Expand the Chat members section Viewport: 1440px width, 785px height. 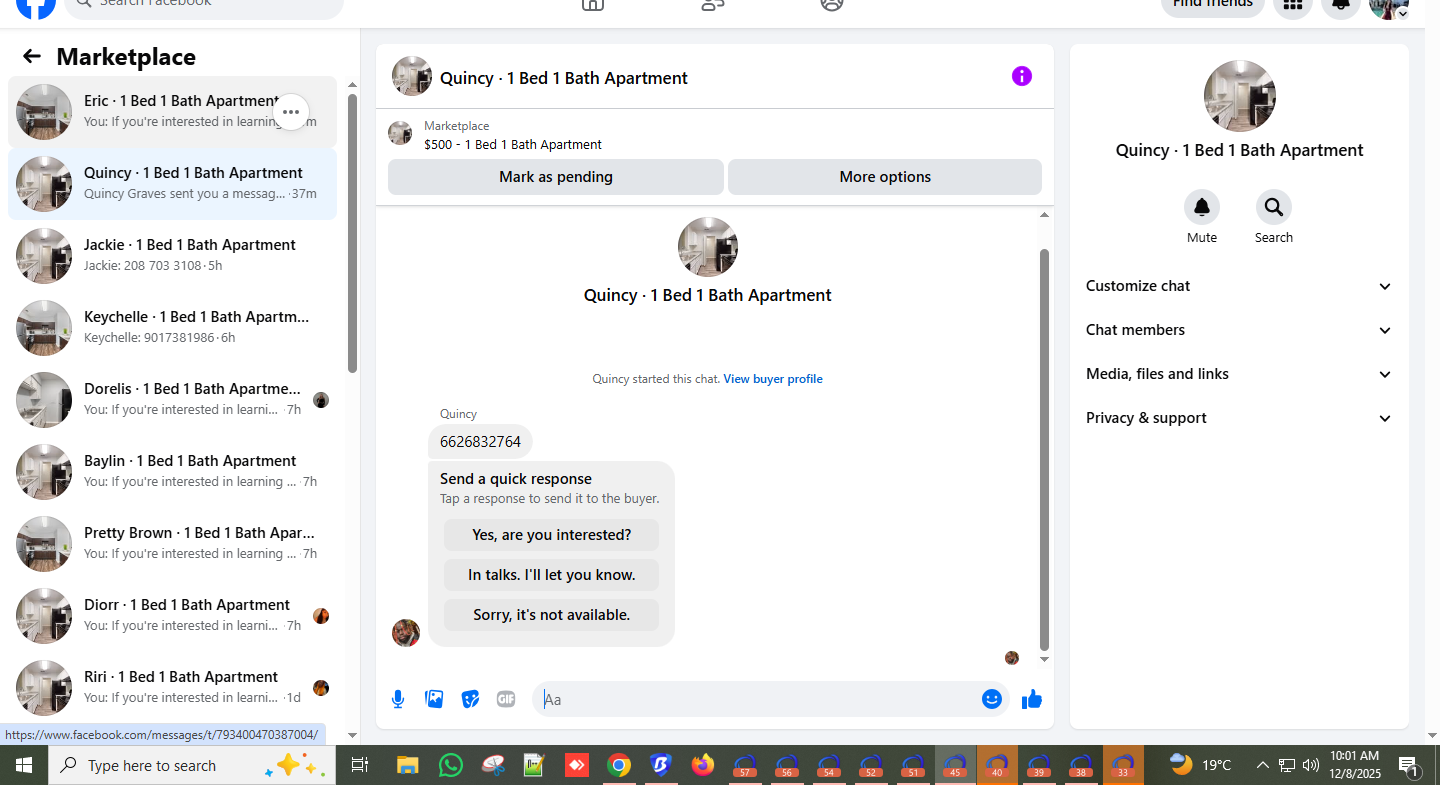tap(1239, 330)
